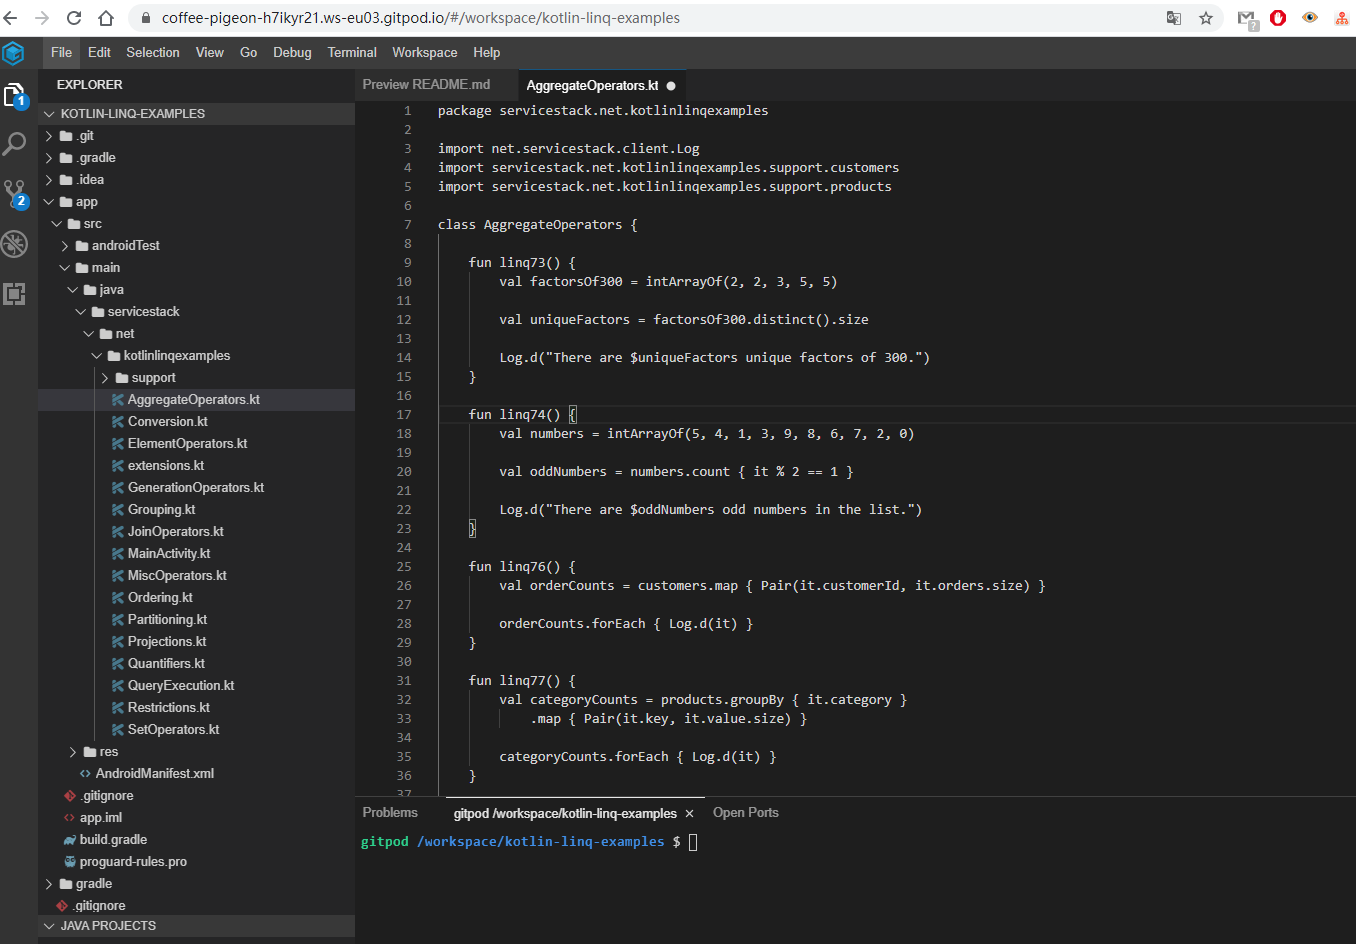The width and height of the screenshot is (1356, 944).
Task: Open the Gmail checker extension icon
Action: pyautogui.click(x=1247, y=19)
